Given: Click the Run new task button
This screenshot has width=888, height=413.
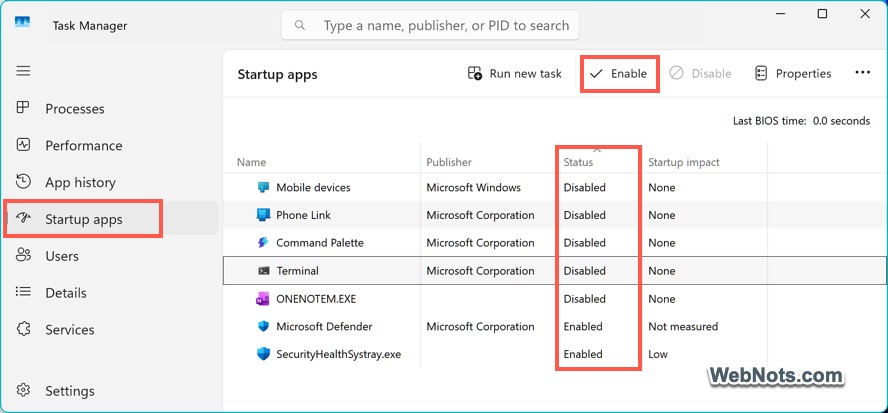Looking at the screenshot, I should click(514, 74).
